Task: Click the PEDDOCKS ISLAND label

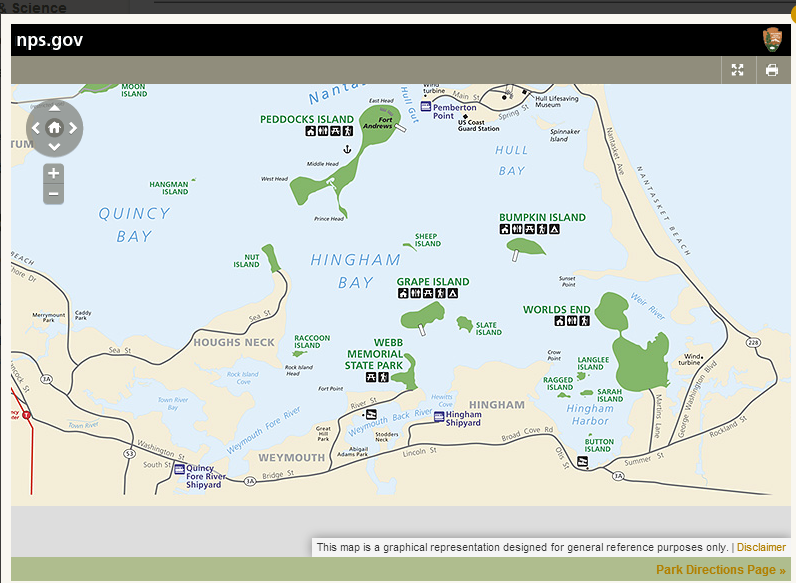Action: (x=307, y=119)
